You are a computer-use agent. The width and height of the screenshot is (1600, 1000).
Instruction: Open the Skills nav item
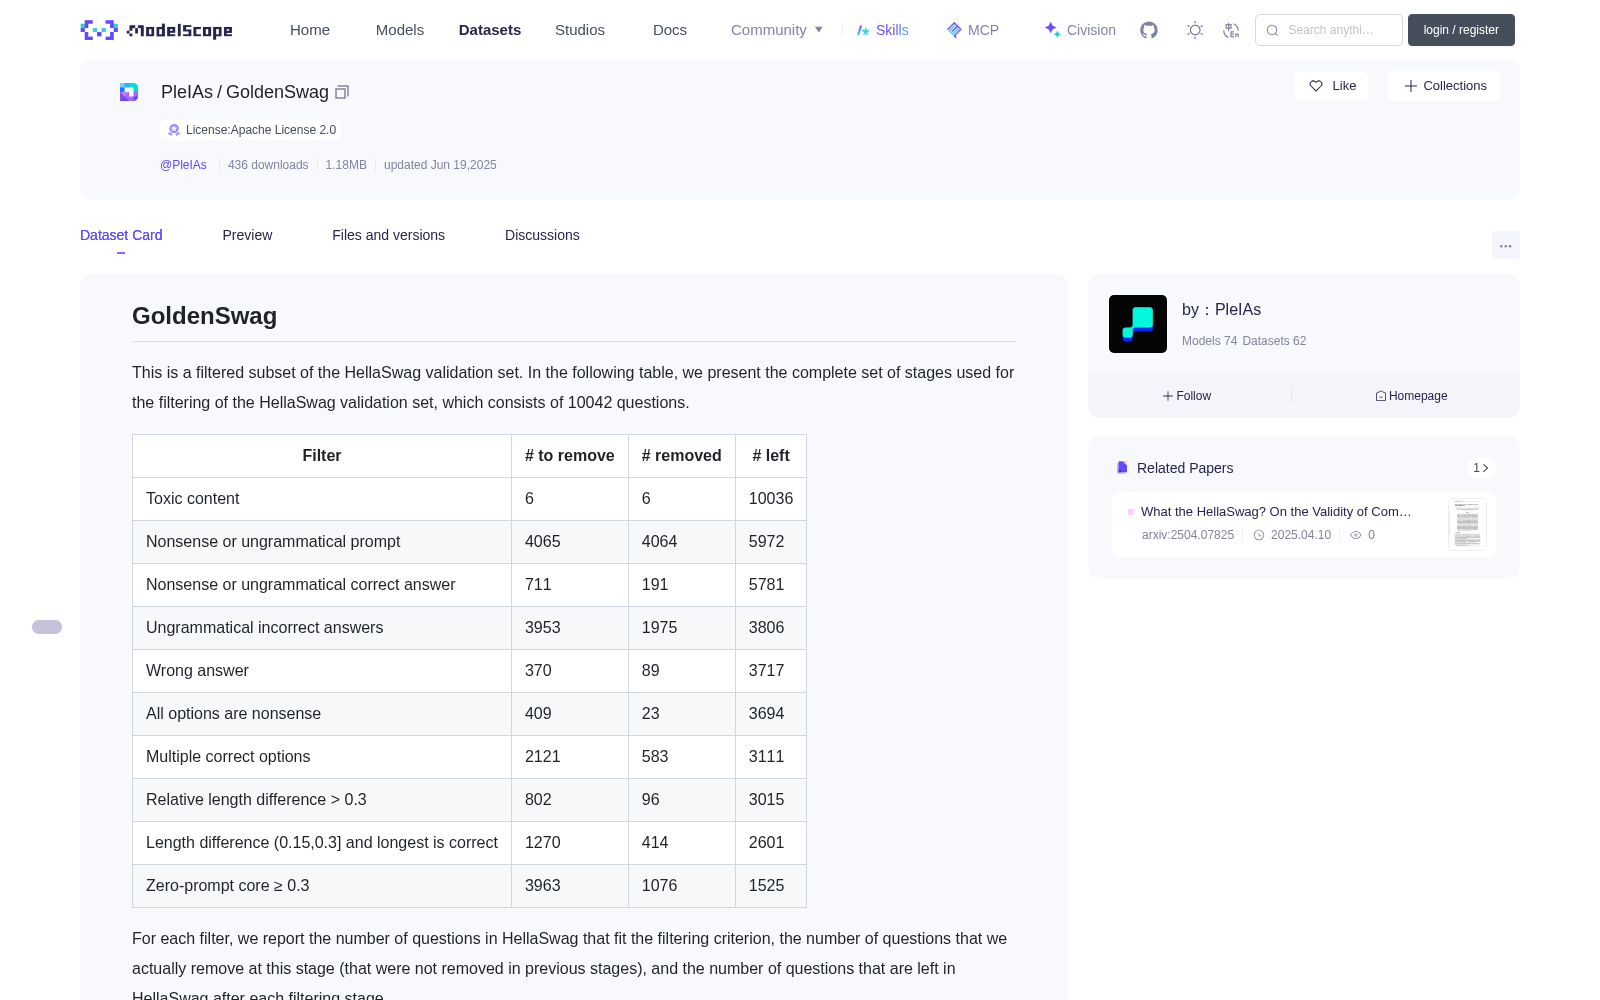[883, 30]
